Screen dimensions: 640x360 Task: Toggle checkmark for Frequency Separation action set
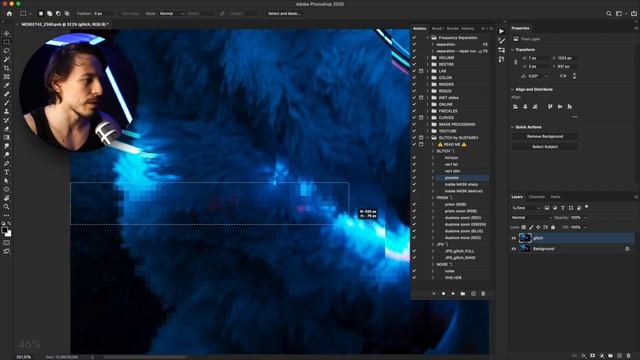pyautogui.click(x=414, y=38)
